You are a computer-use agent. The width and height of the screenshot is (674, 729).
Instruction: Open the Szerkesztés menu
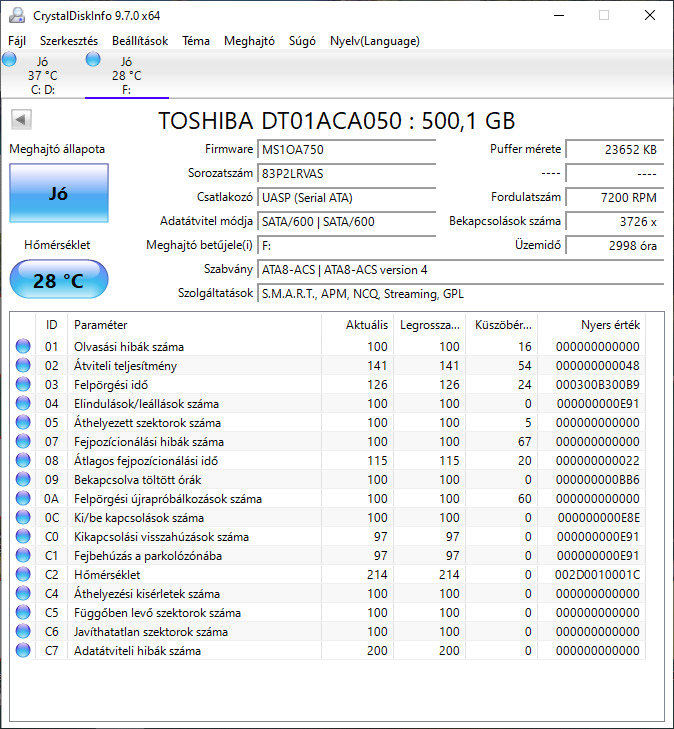coord(69,41)
